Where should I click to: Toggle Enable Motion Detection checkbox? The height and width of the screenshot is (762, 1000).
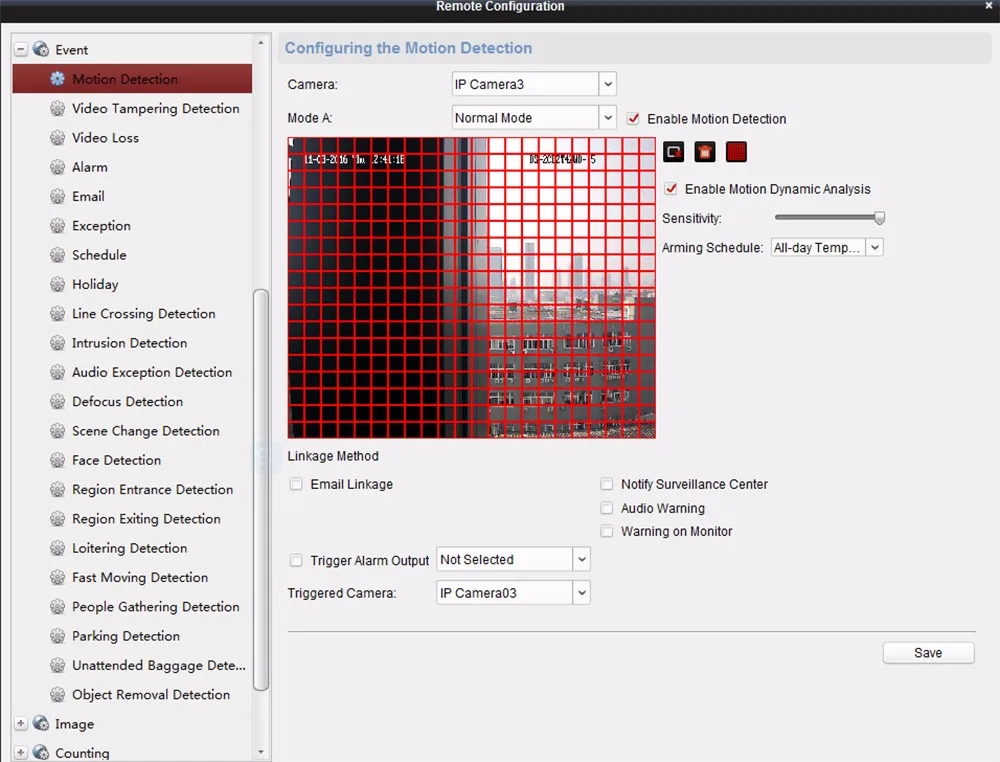[x=633, y=119]
